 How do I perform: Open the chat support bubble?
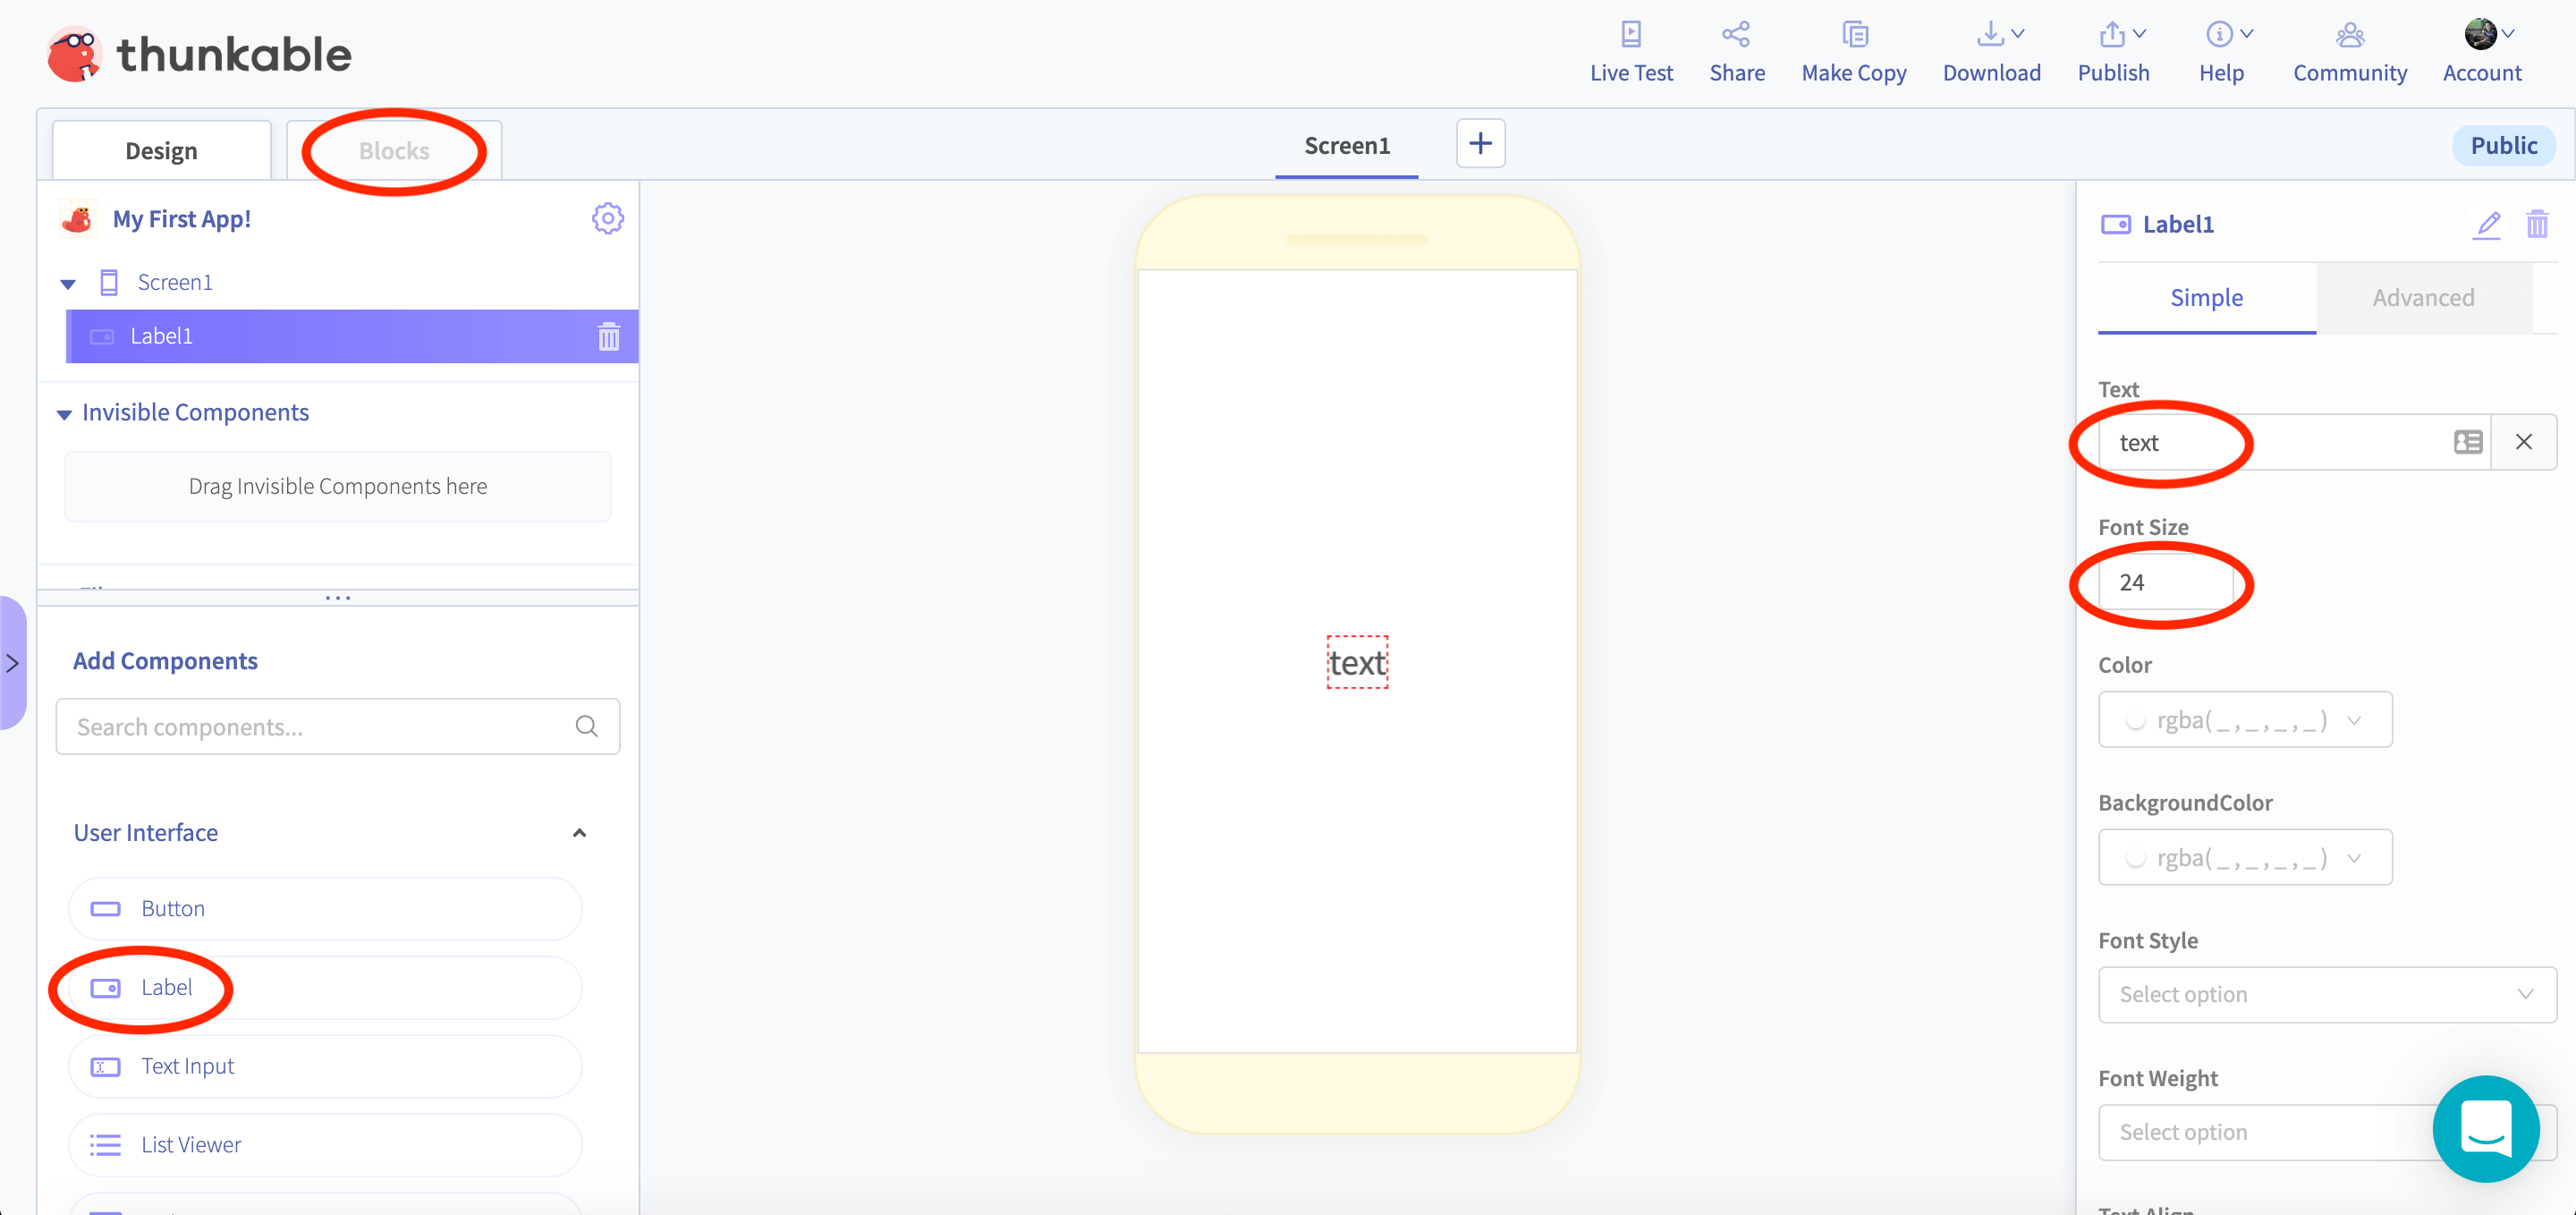2485,1128
